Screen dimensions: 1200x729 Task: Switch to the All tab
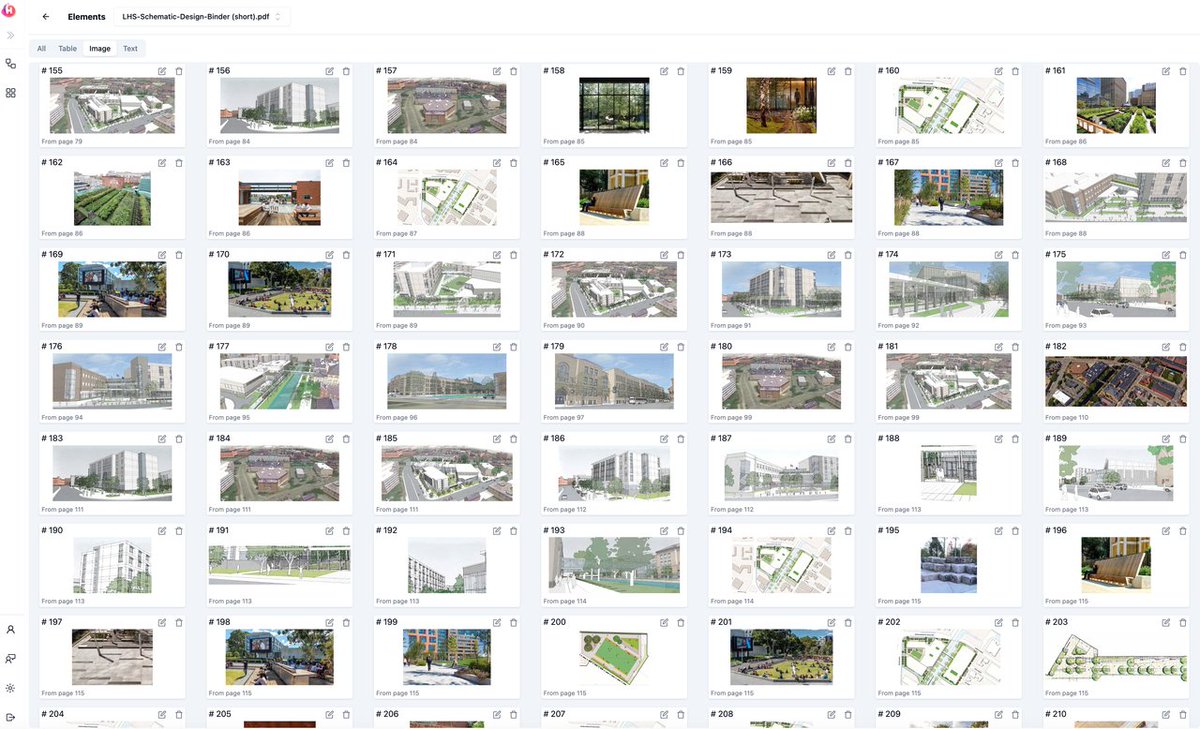pos(41,48)
